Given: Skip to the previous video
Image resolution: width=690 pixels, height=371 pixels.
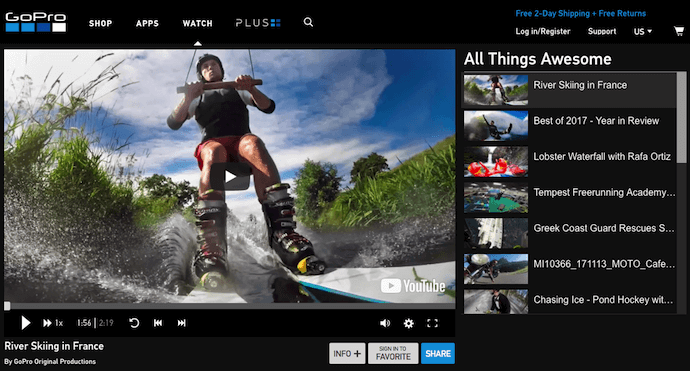Looking at the screenshot, I should (158, 323).
